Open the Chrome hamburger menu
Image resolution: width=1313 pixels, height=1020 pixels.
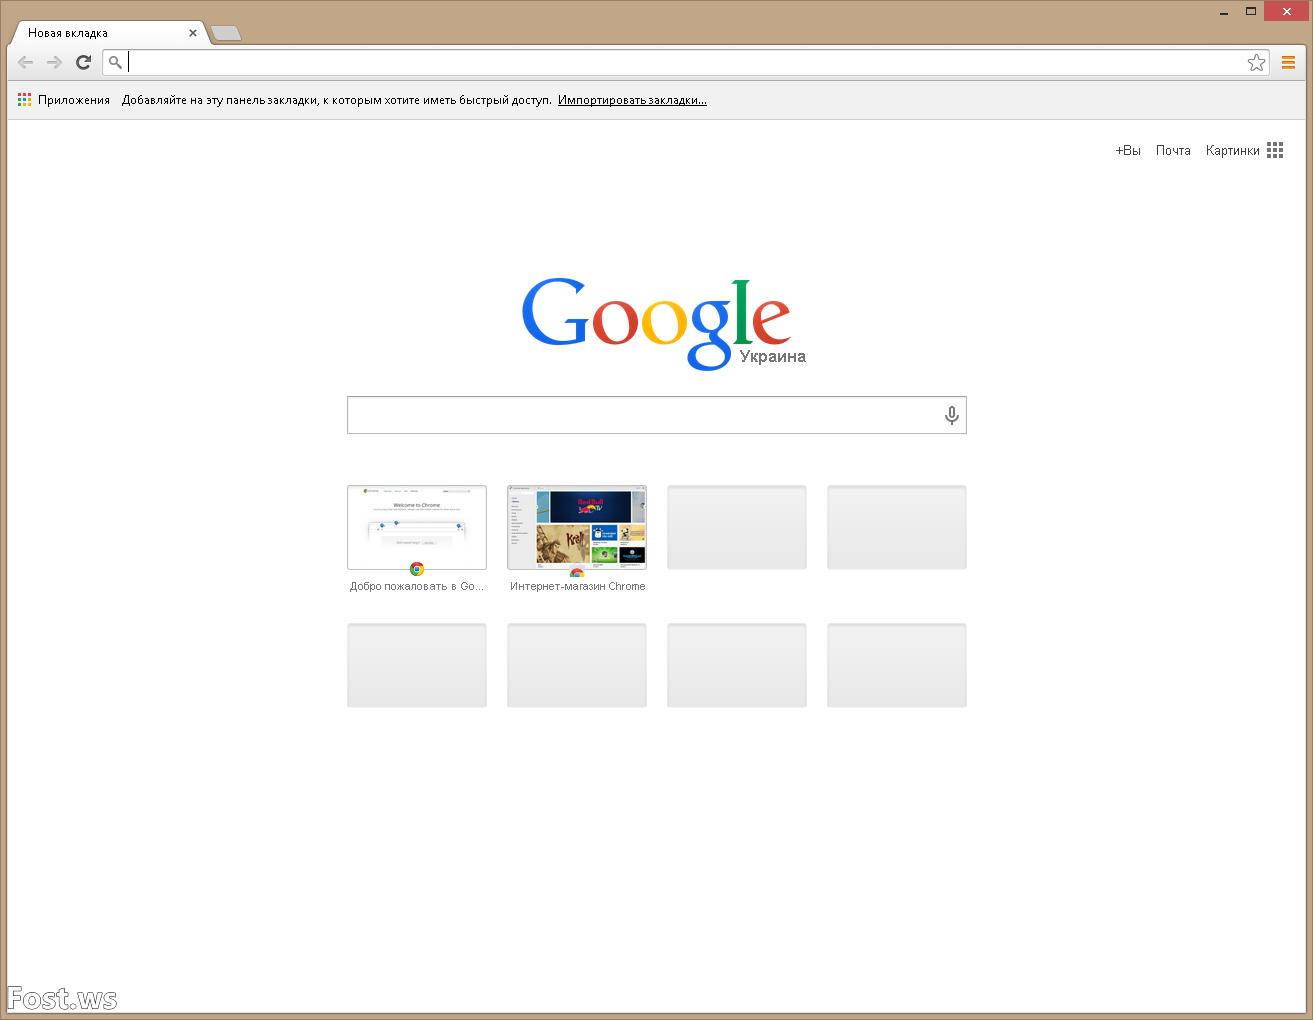point(1288,63)
